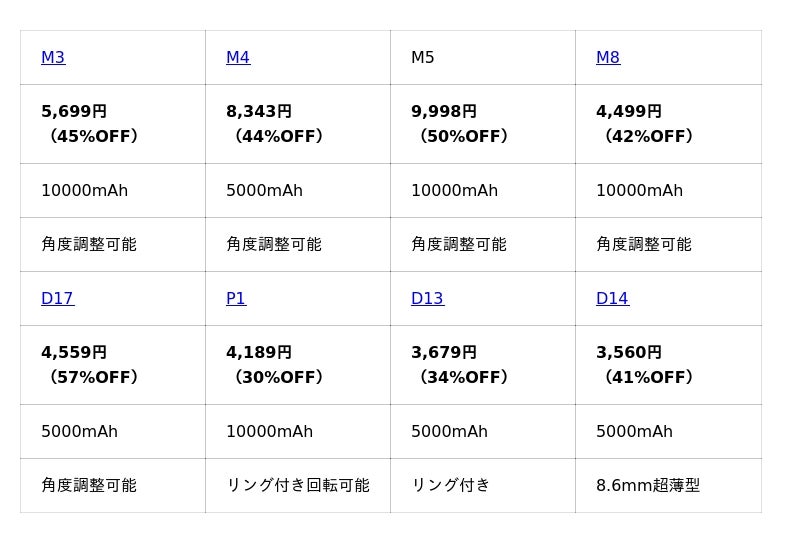Open the P1 product link
Screen dimensions: 800x543
pyautogui.click(x=236, y=299)
